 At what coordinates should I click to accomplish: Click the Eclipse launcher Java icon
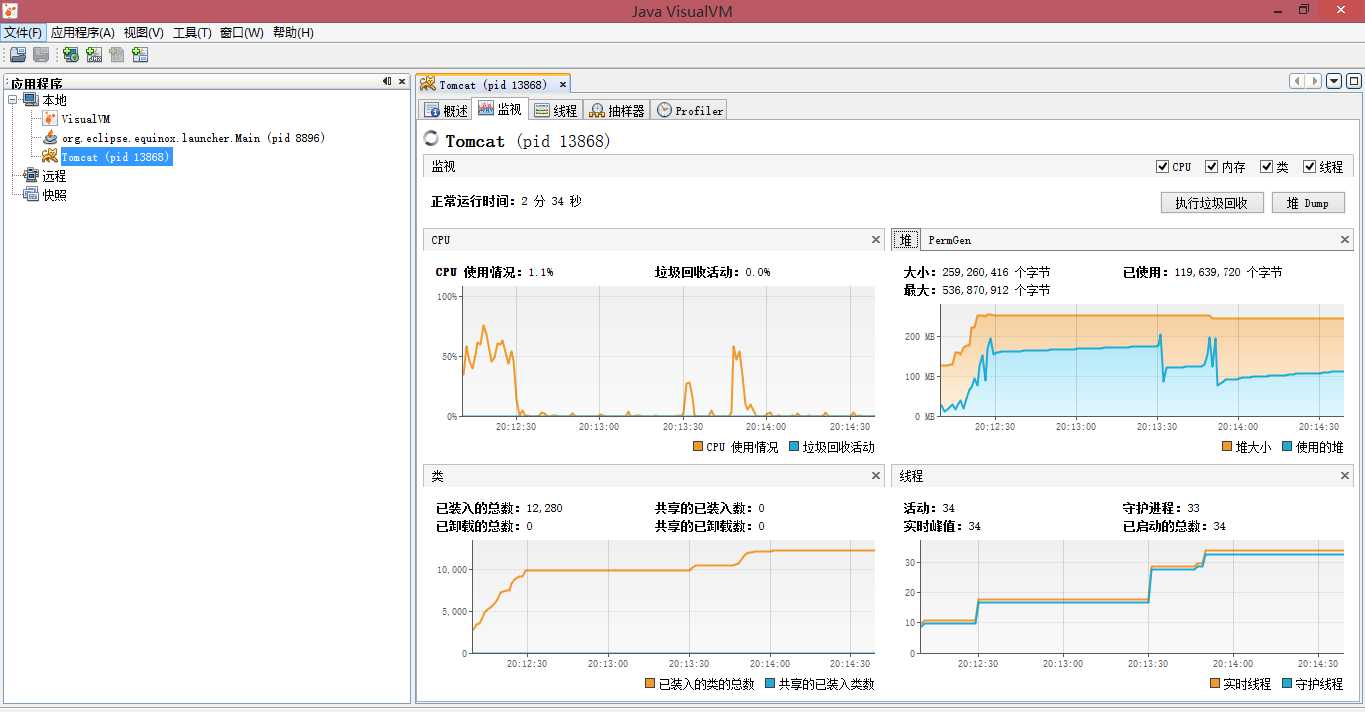tap(50, 138)
